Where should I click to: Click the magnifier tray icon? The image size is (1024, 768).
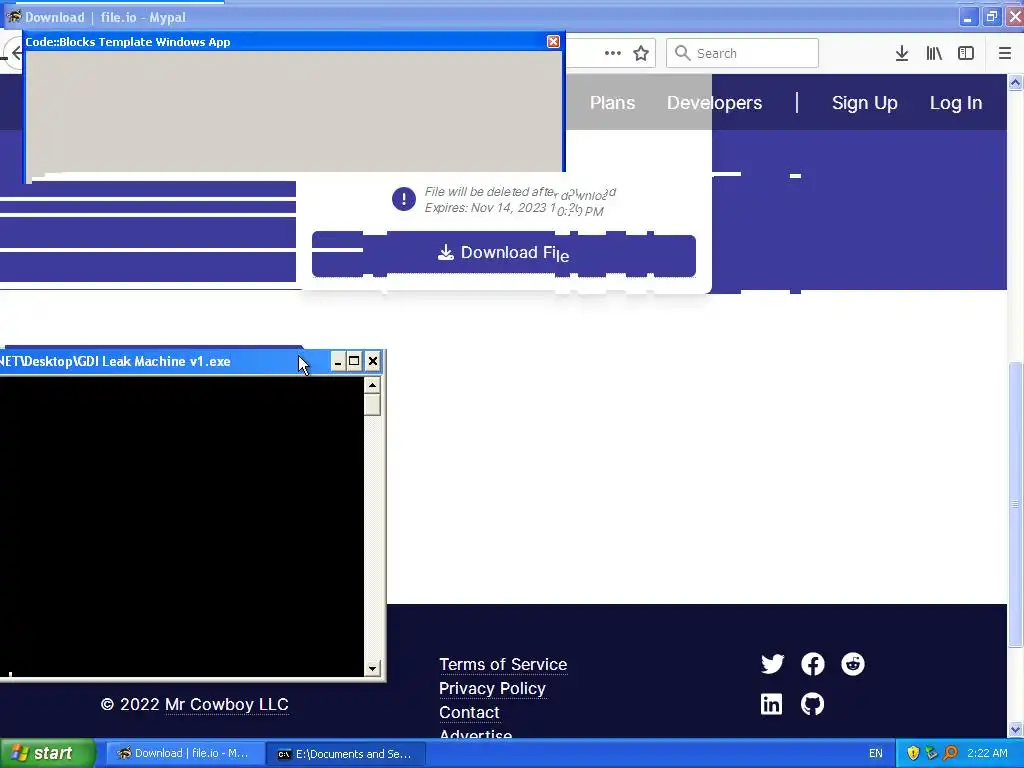pos(950,754)
